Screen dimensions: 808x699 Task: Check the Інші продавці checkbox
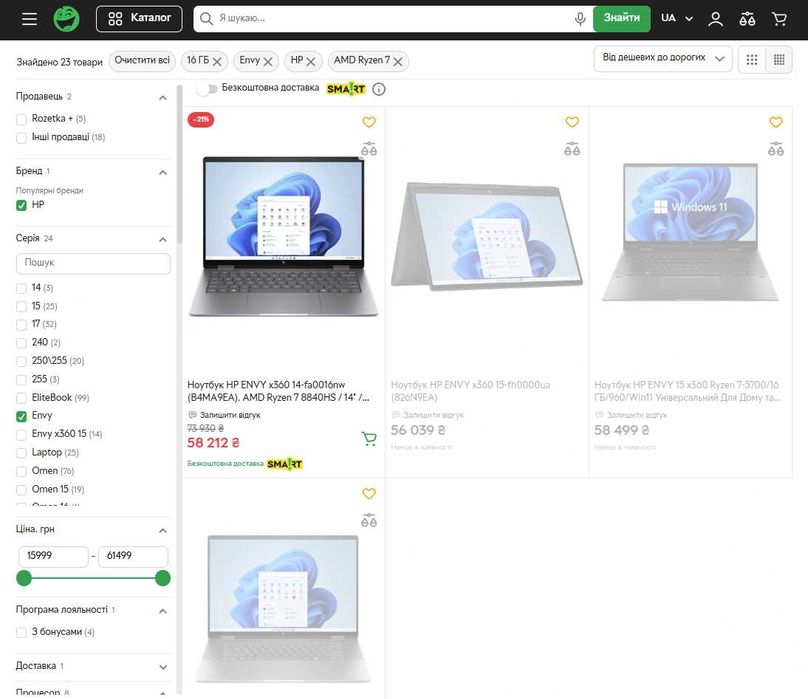click(21, 138)
